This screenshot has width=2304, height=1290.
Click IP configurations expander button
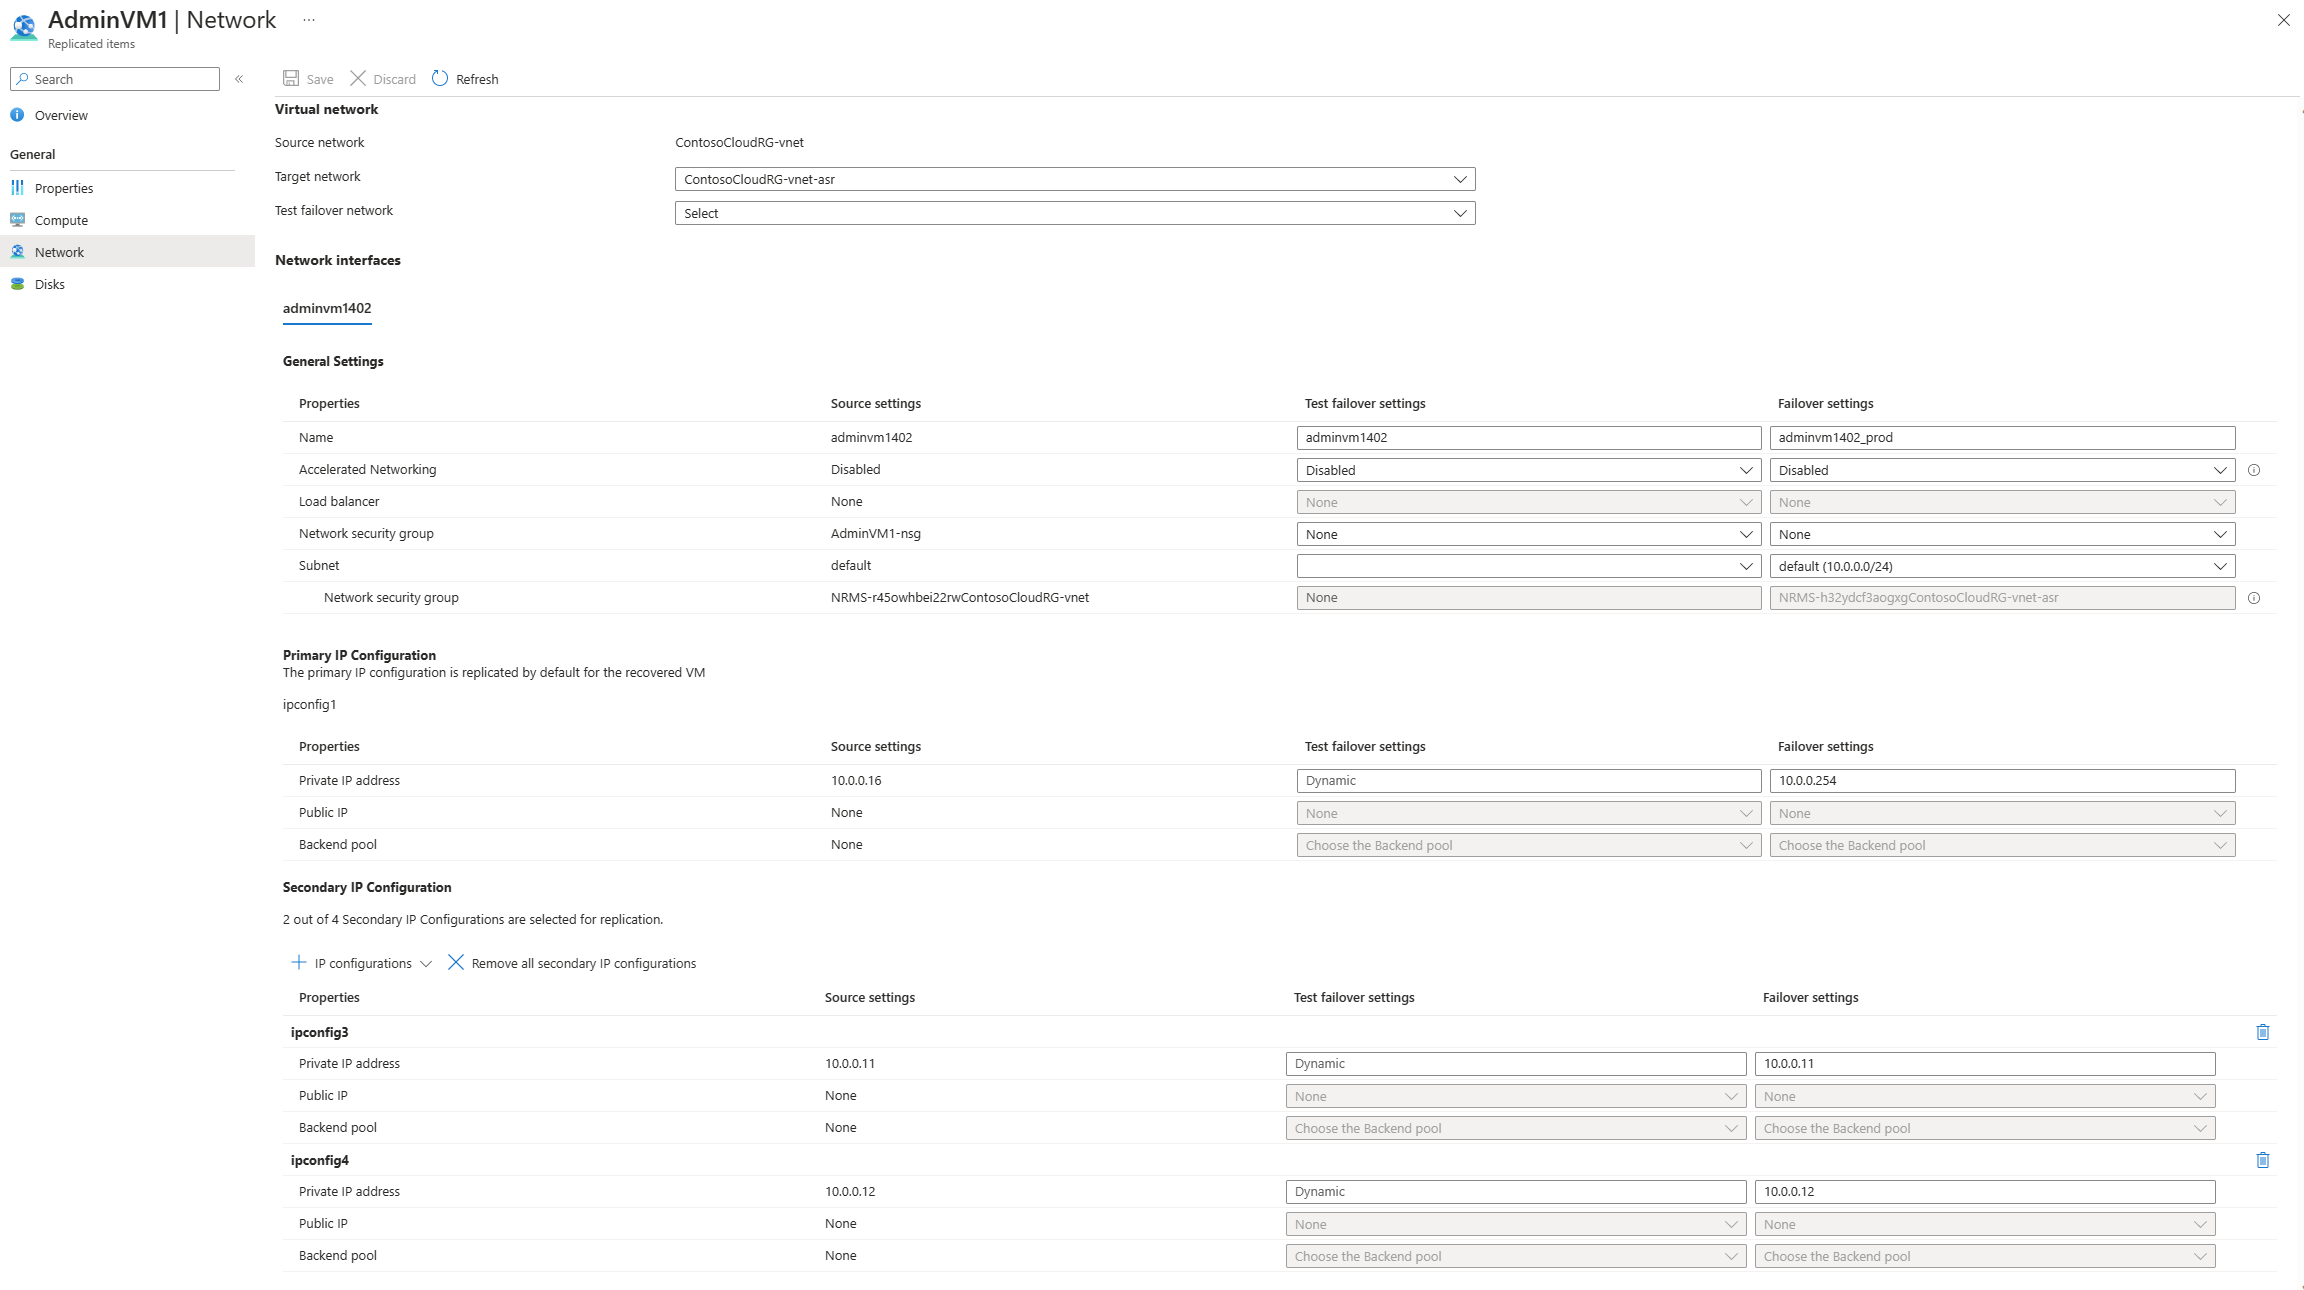[424, 962]
